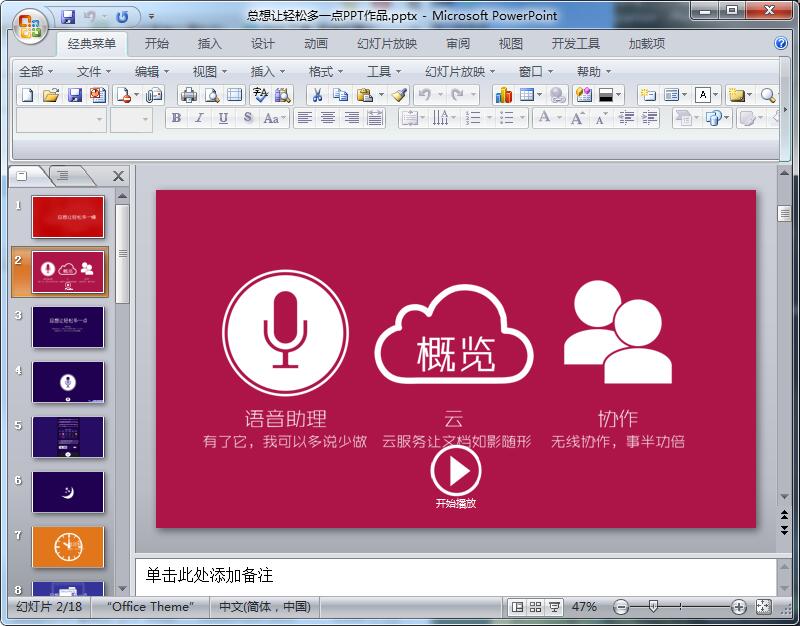Switch to the 设计 ribbon tab
The height and width of the screenshot is (626, 800).
point(263,44)
